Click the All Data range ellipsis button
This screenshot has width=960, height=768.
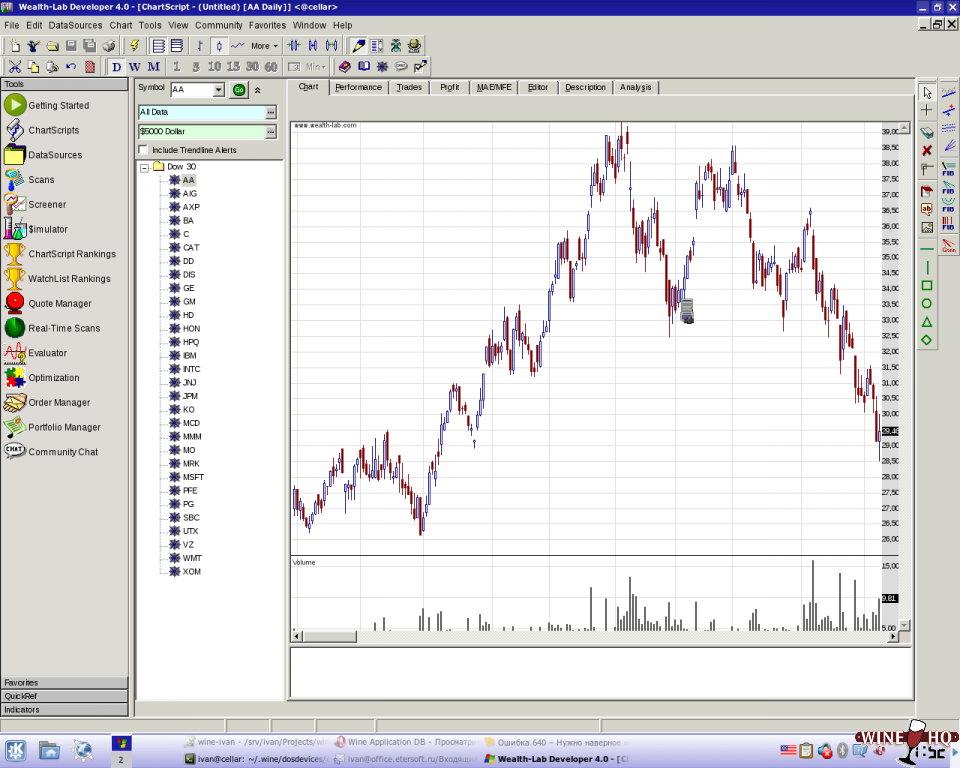click(x=270, y=112)
